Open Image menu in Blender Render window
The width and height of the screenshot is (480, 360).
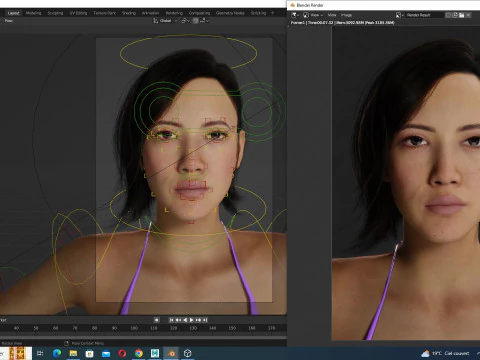346,15
